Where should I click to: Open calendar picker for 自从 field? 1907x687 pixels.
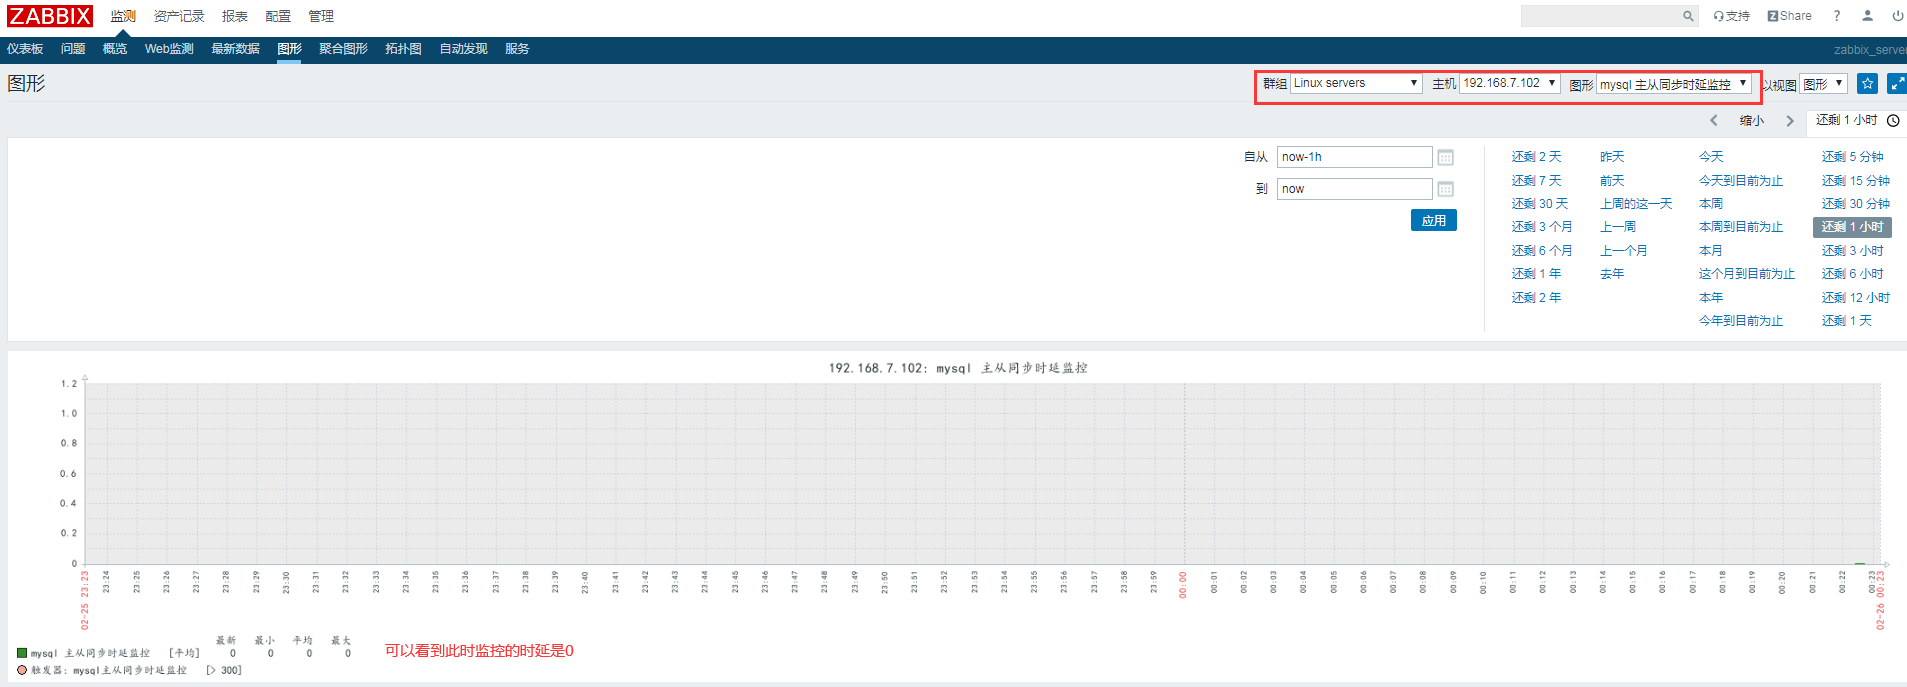(x=1445, y=157)
